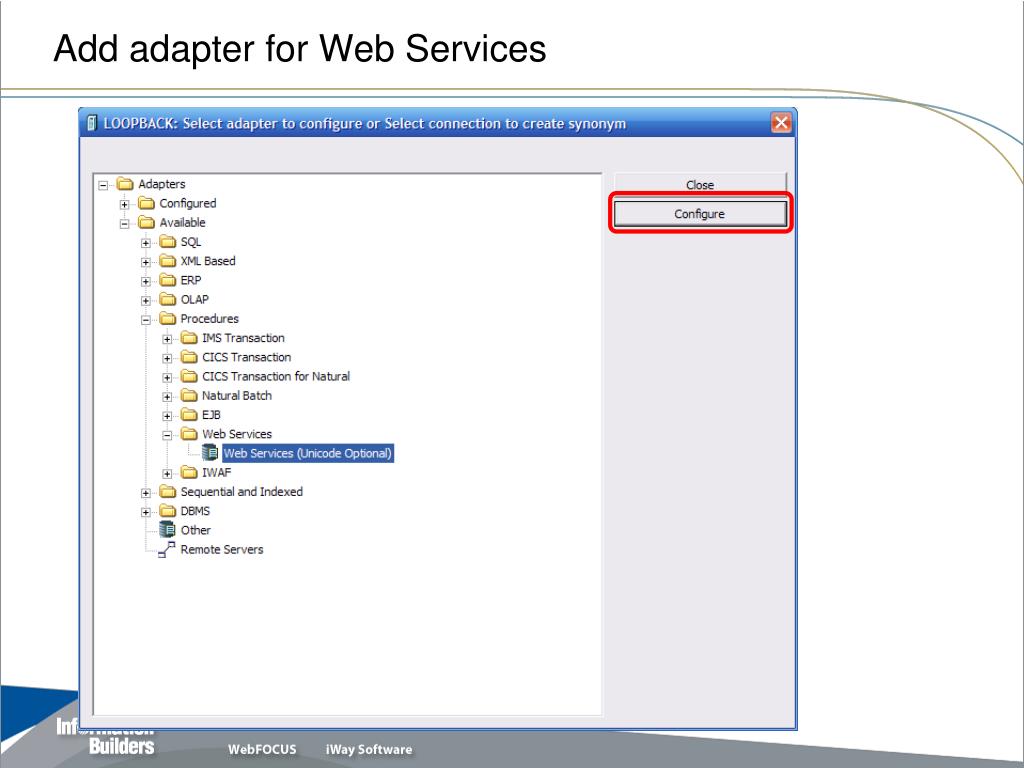The image size is (1024, 768).
Task: Click the OLAP folder icon
Action: pos(168,299)
